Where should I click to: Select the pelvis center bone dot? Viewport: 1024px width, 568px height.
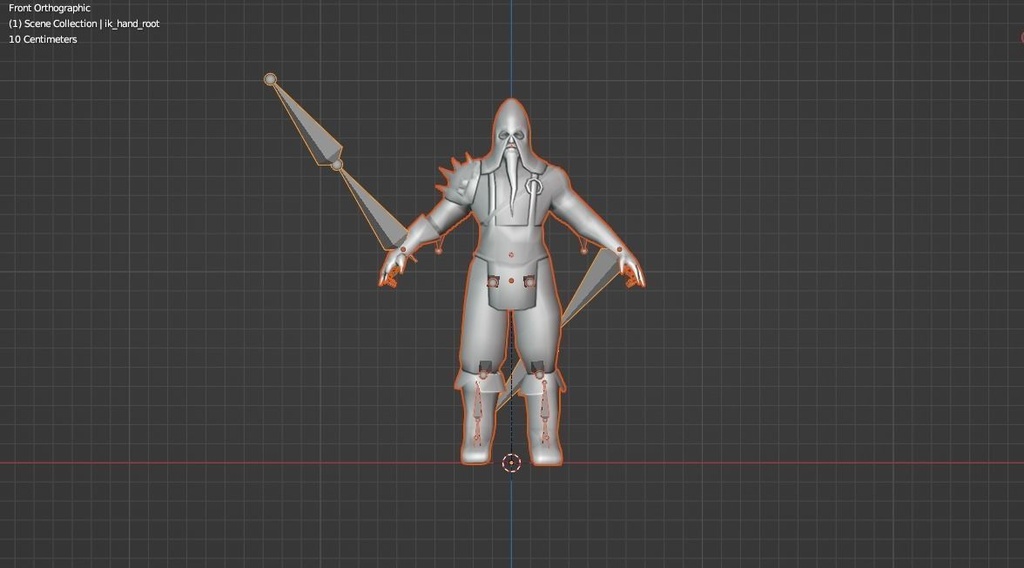point(511,281)
